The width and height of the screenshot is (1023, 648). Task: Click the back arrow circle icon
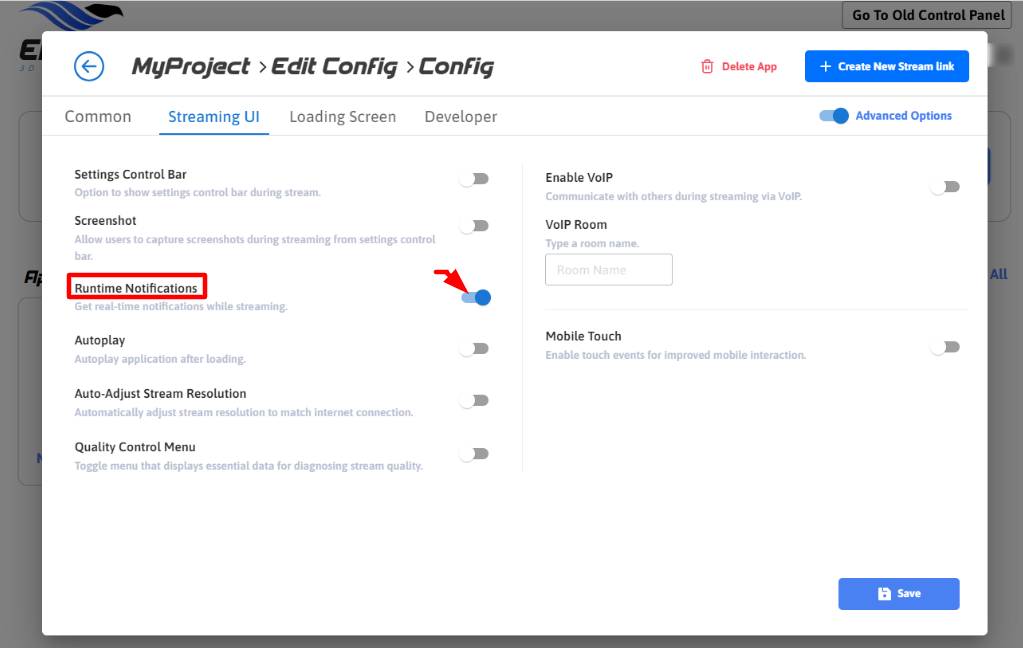pyautogui.click(x=89, y=67)
